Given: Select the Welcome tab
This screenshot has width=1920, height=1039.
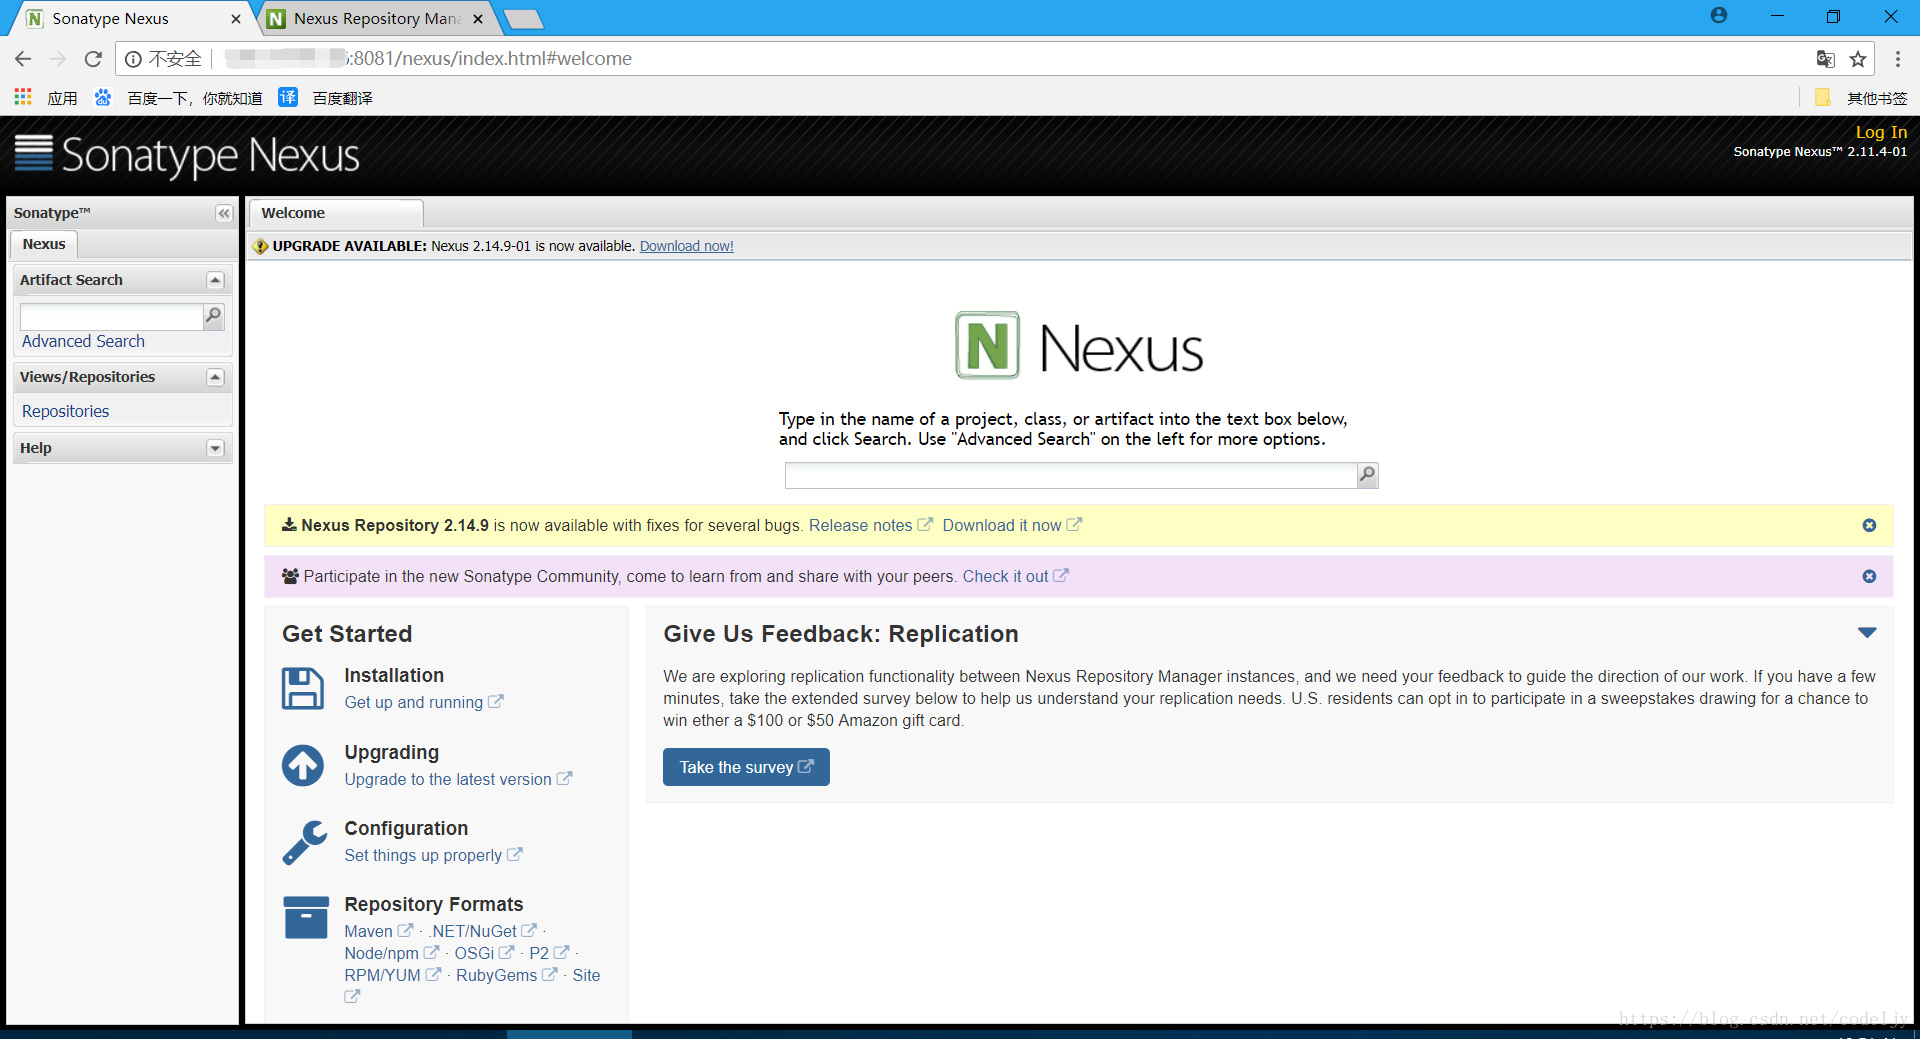Looking at the screenshot, I should tap(336, 213).
